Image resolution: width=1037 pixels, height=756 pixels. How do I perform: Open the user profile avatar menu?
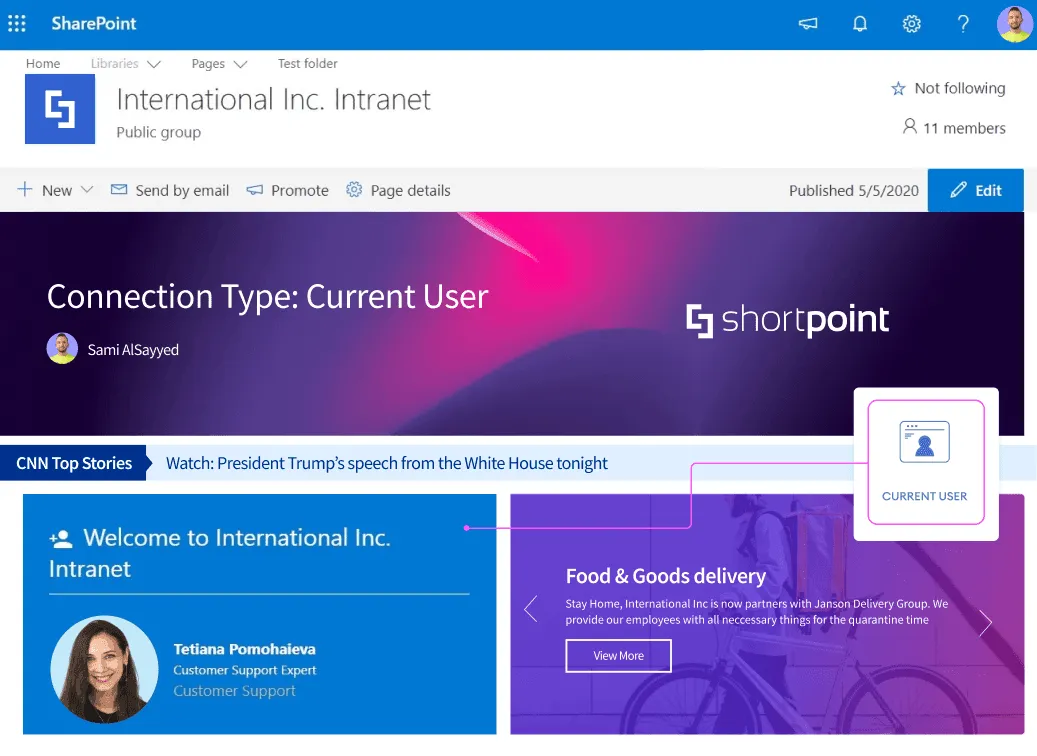1014,24
